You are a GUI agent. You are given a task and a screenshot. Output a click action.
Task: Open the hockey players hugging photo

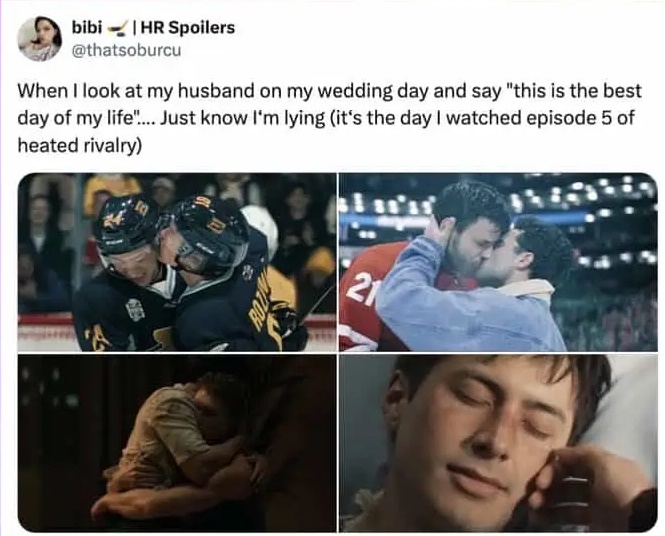[x=177, y=262]
